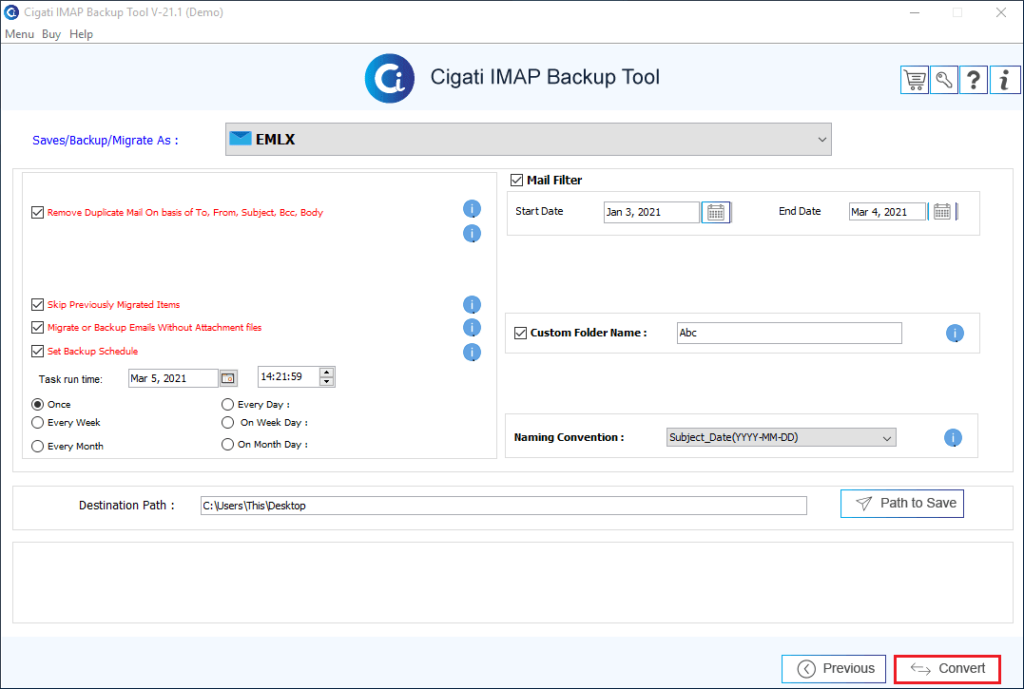
Task: Uncheck the Custom Folder Name checkbox
Action: [x=520, y=333]
